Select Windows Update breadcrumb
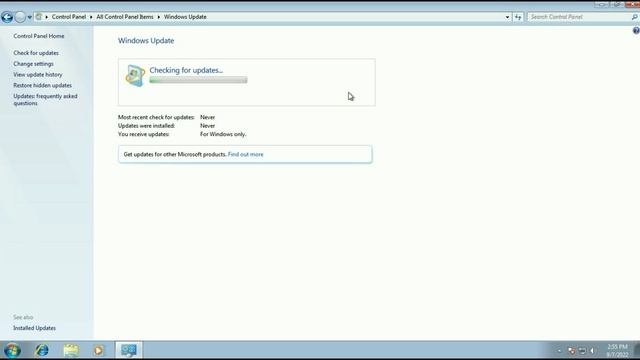This screenshot has height=360, width=640. (x=185, y=17)
